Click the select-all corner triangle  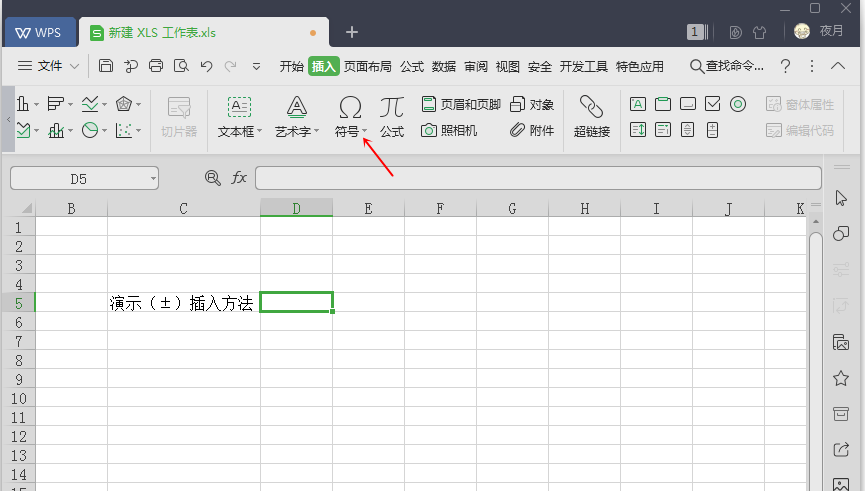tap(26, 208)
